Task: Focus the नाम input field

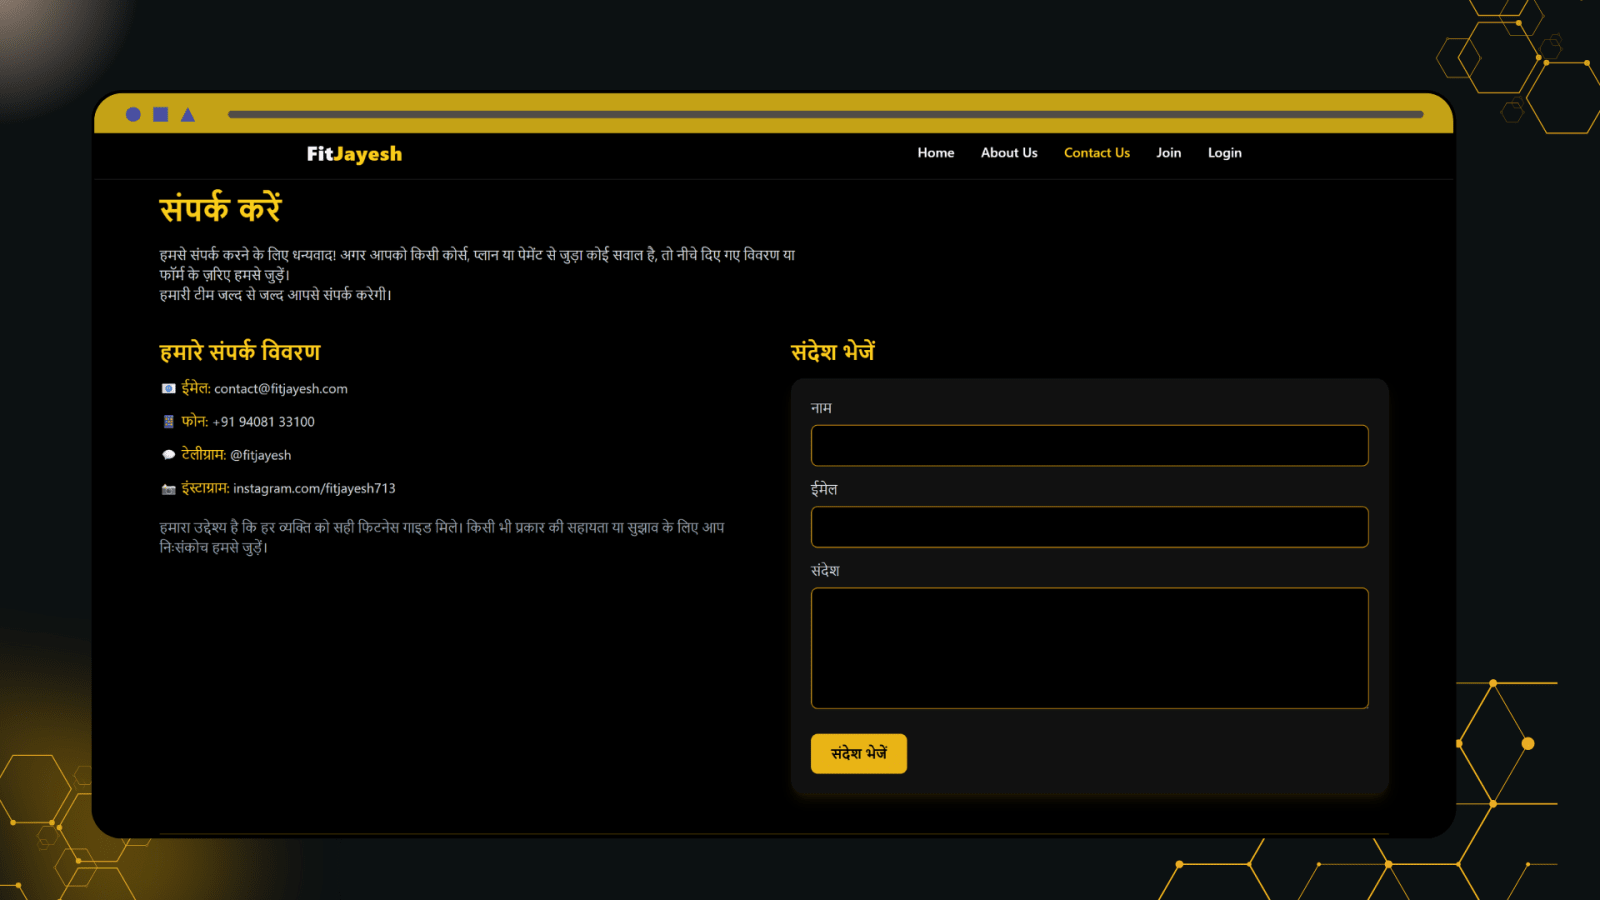Action: [x=1090, y=446]
